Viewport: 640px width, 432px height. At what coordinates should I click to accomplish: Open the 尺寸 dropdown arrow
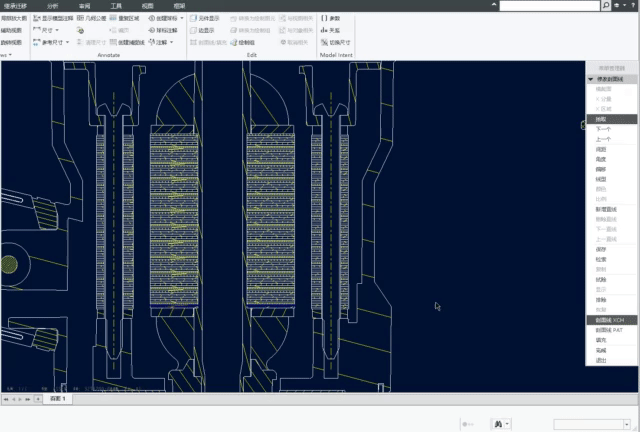pyautogui.click(x=57, y=30)
